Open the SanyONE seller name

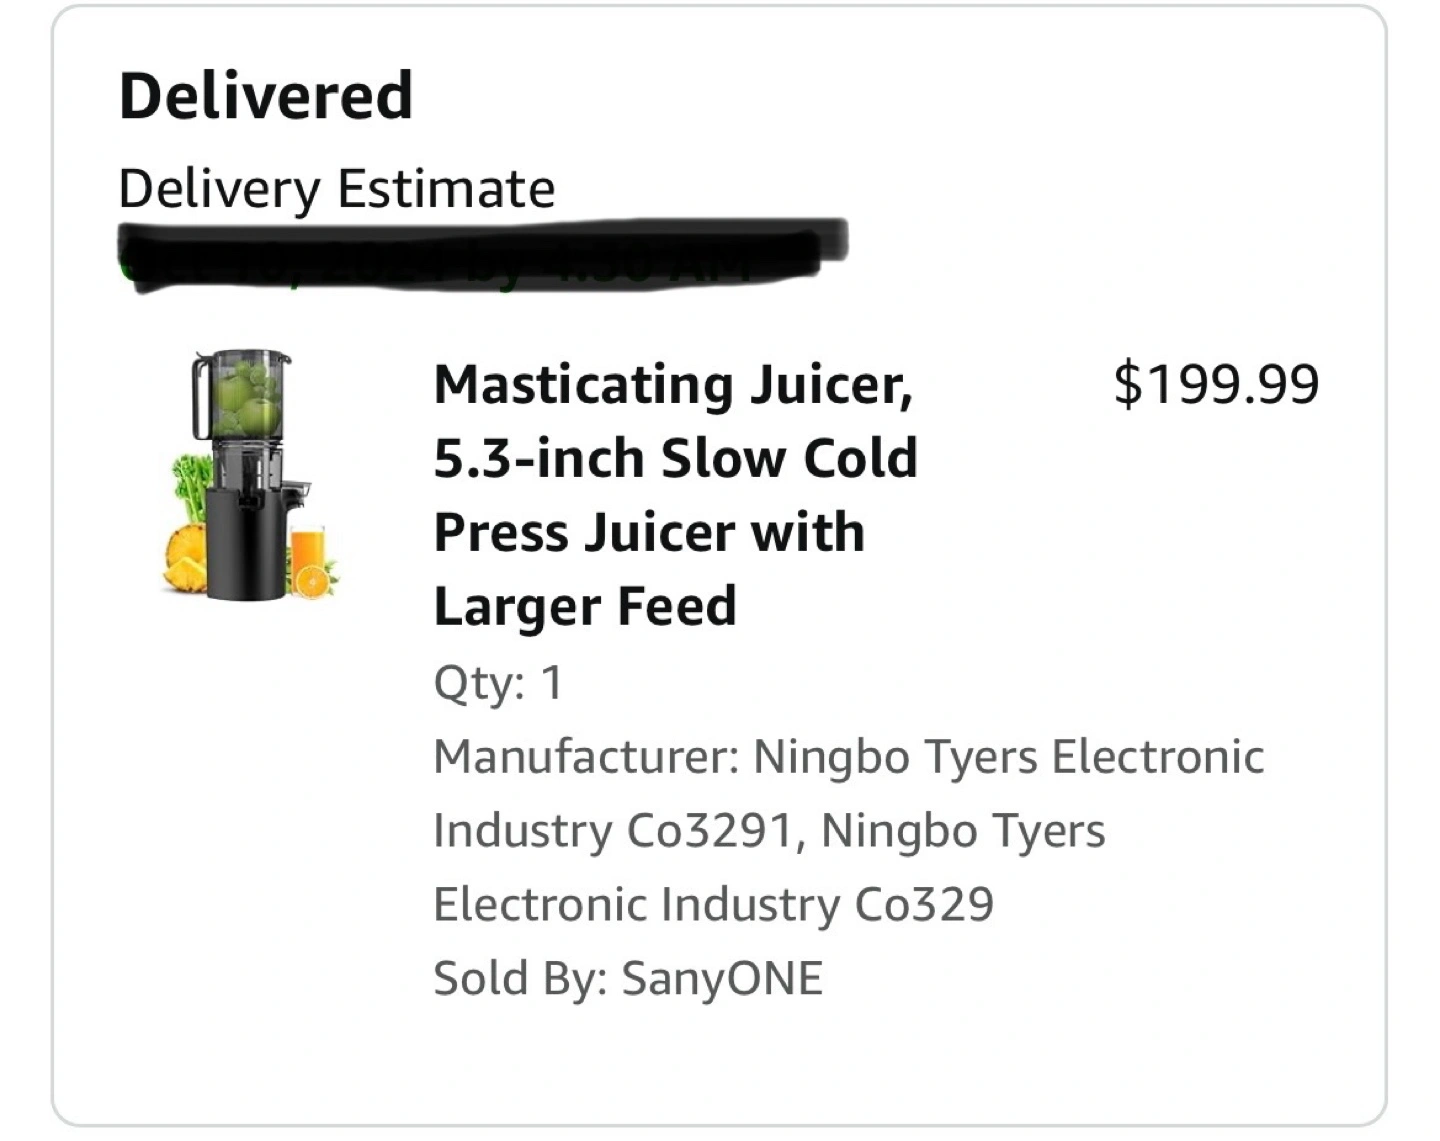click(x=722, y=978)
